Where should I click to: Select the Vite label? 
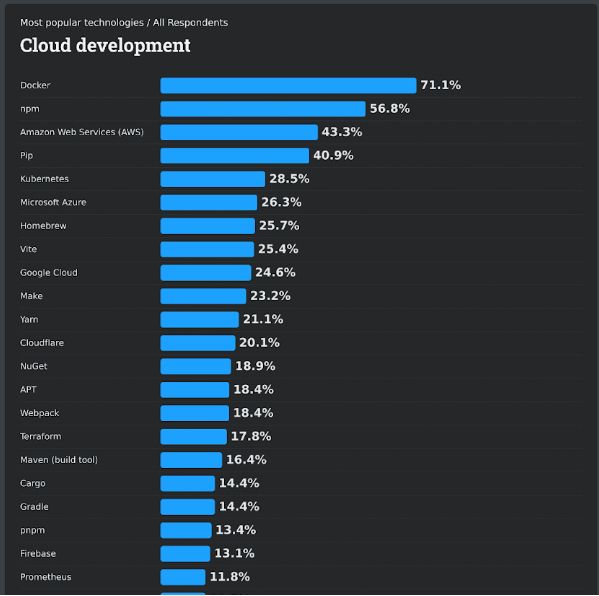[28, 249]
